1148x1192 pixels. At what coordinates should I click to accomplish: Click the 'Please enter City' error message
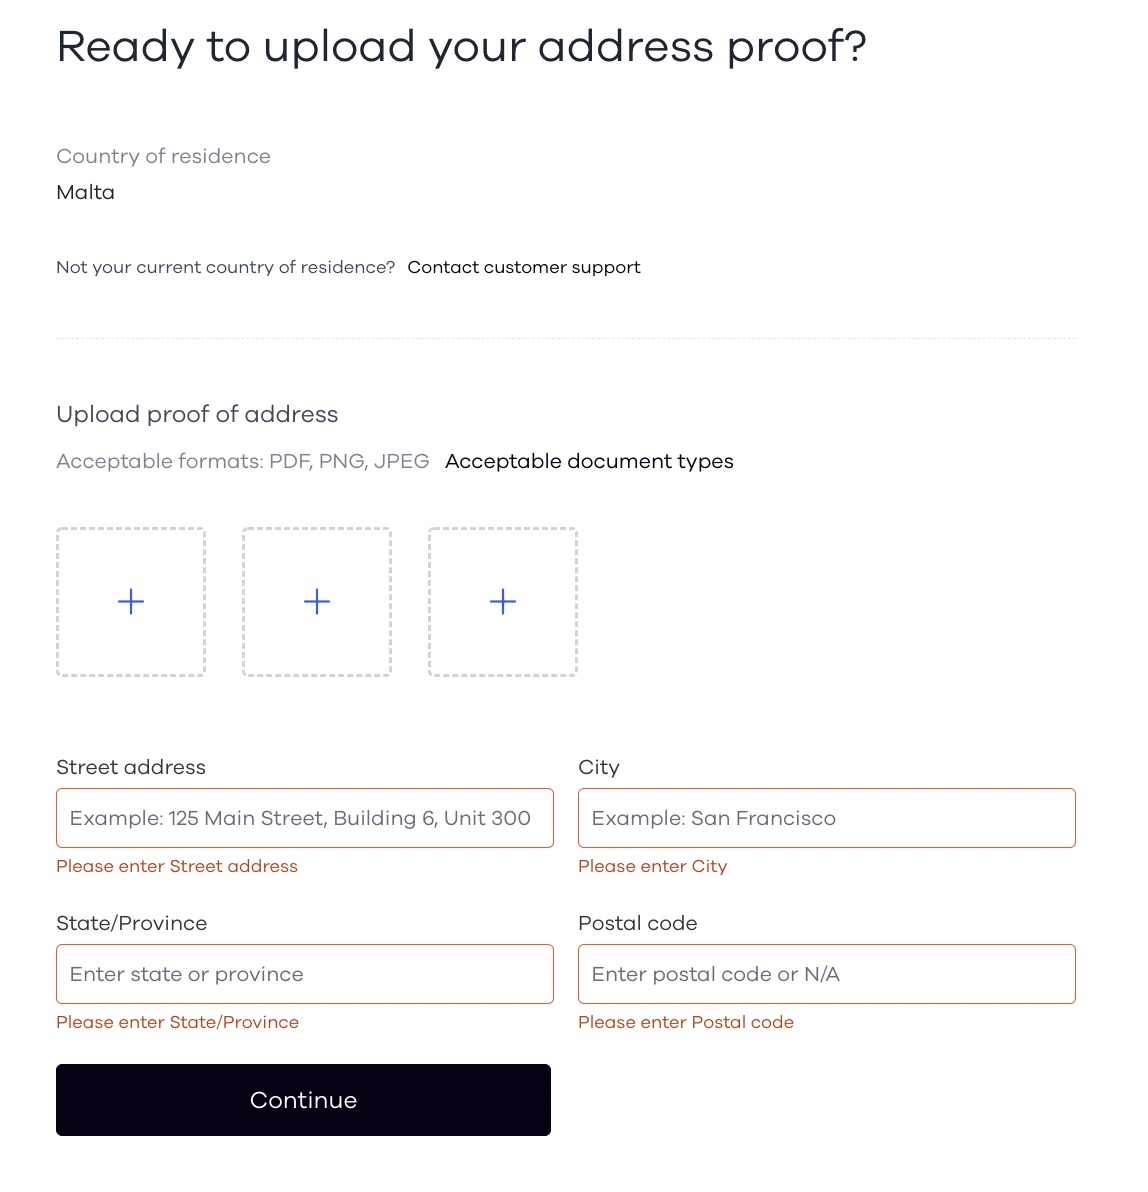point(653,867)
